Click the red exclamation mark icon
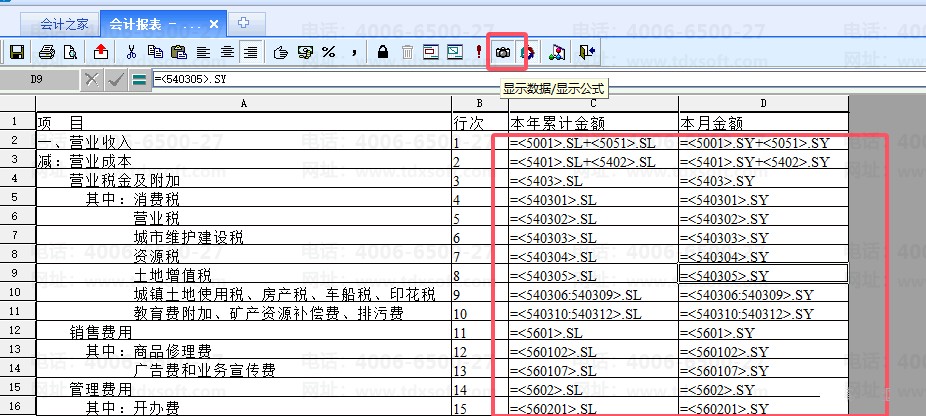 click(479, 50)
